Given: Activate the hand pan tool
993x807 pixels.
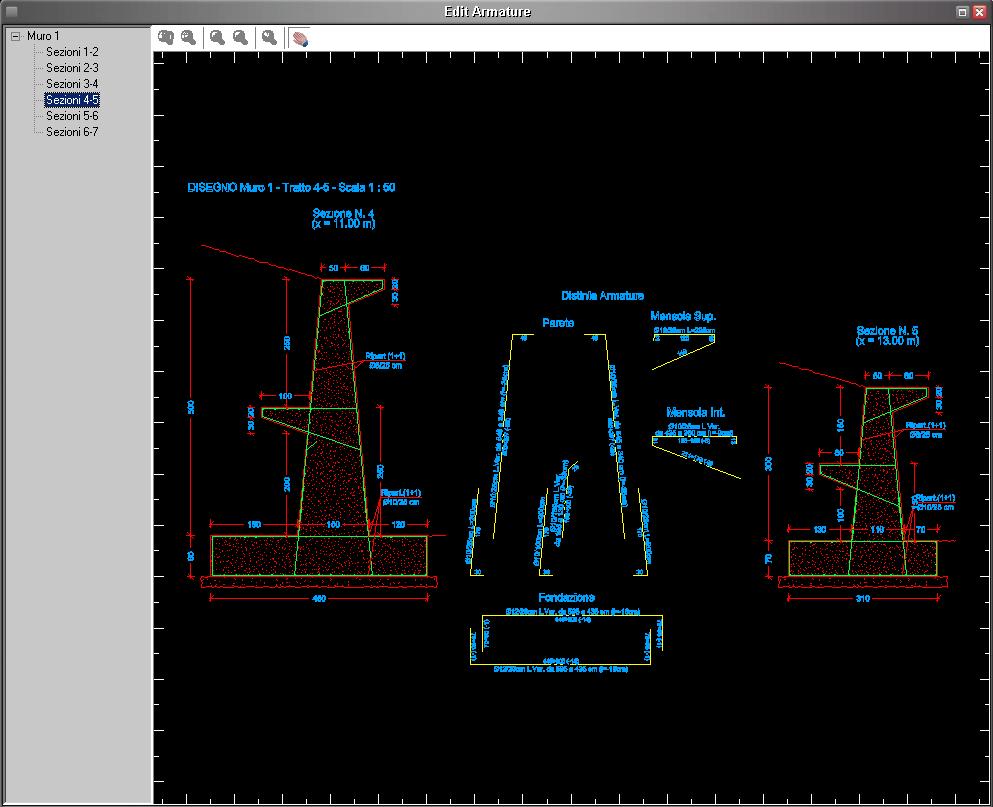Looking at the screenshot, I should click(x=299, y=38).
